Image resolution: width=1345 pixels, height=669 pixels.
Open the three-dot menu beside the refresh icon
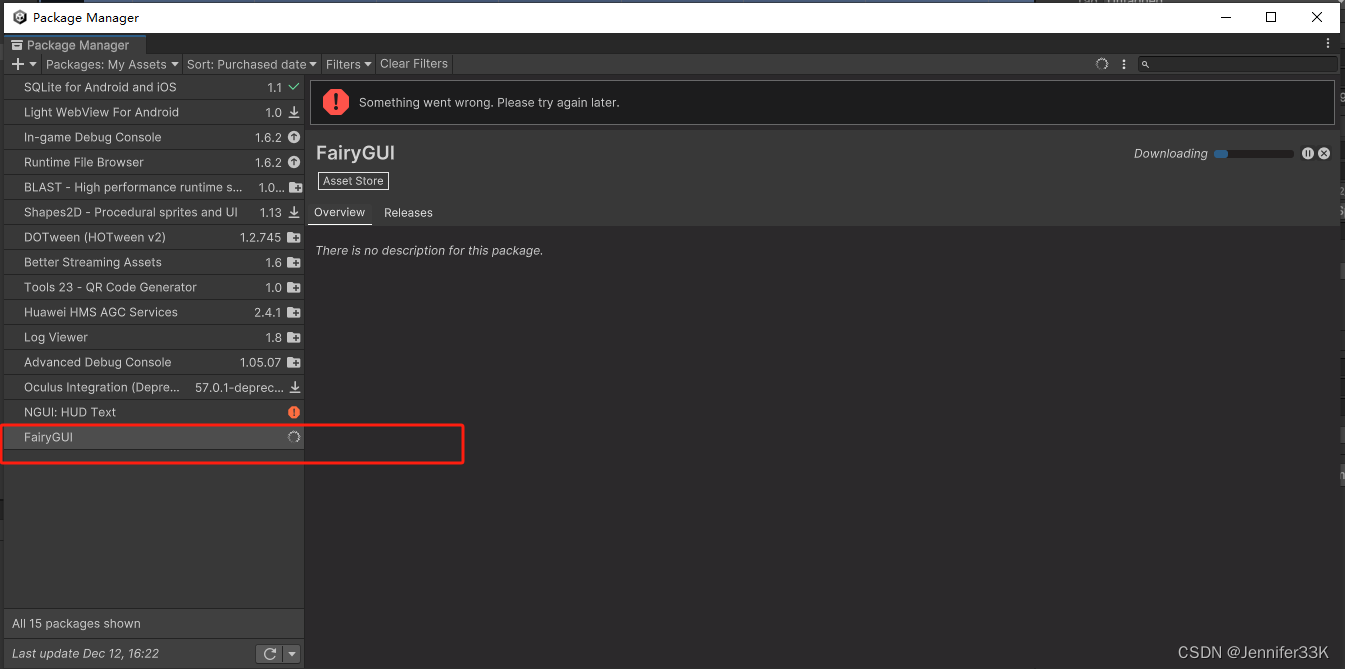pos(1123,63)
